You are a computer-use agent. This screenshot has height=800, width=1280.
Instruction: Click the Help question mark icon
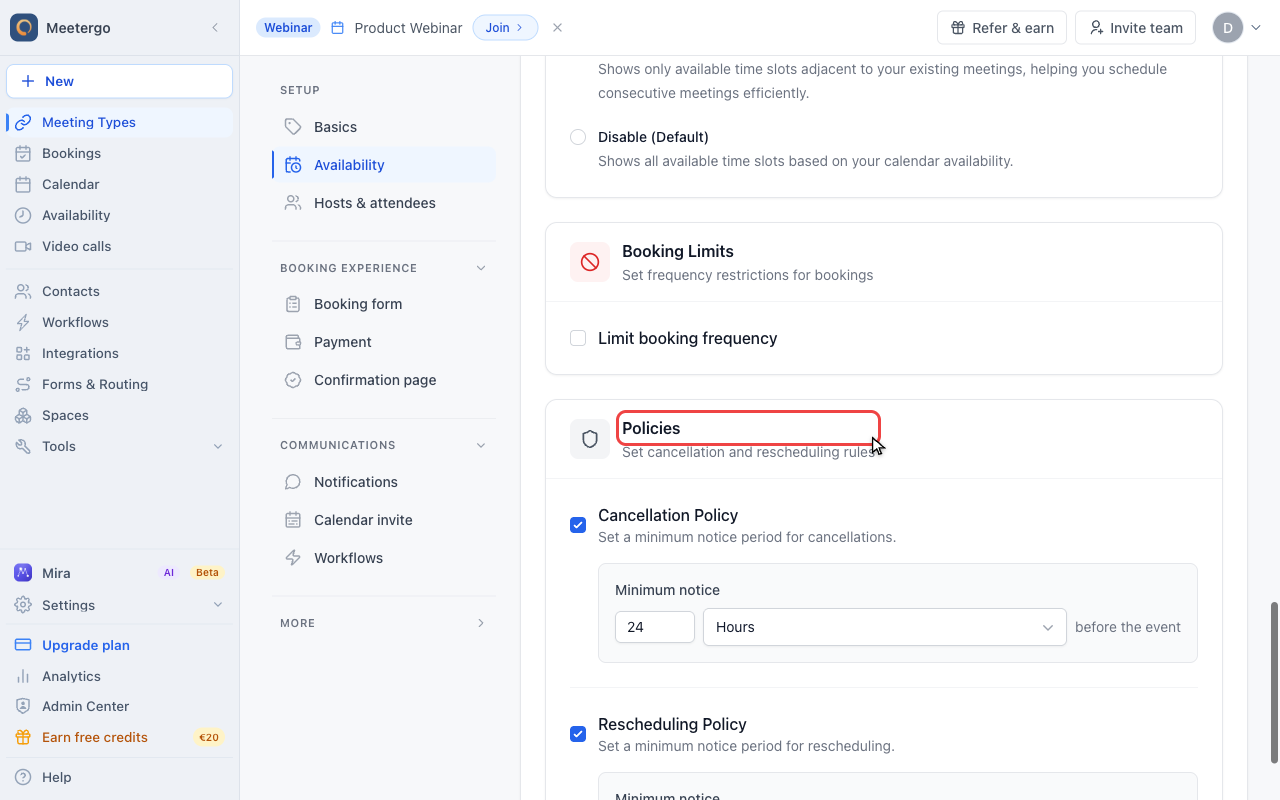click(x=23, y=777)
